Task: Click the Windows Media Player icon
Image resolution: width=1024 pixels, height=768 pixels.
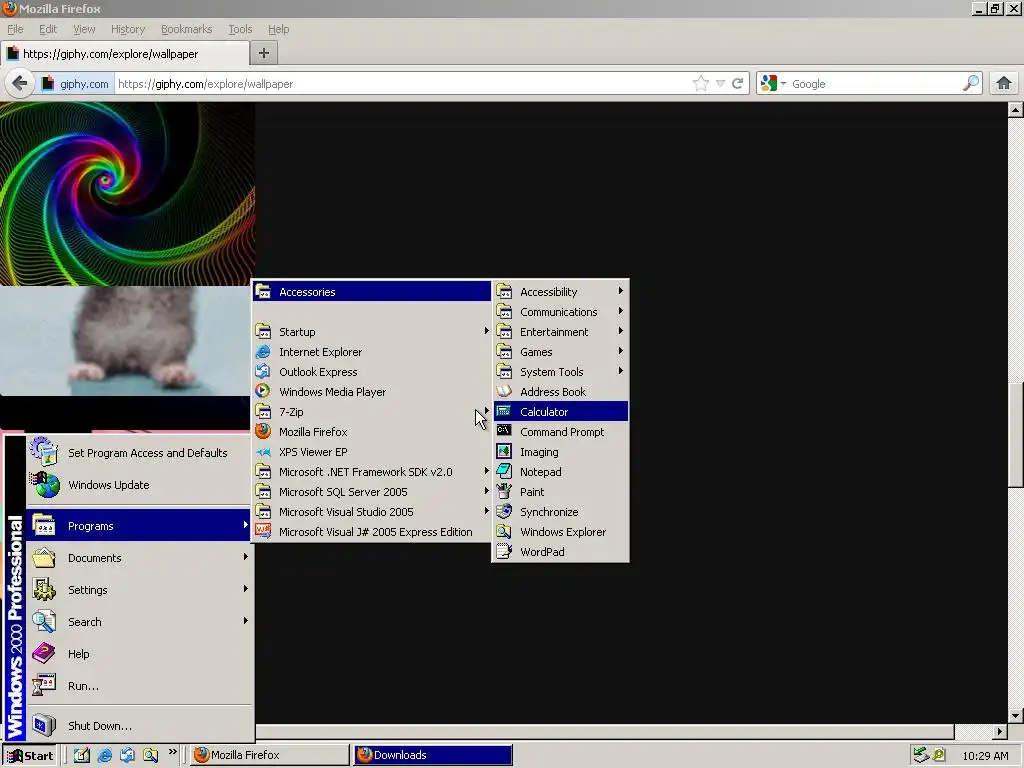Action: (263, 391)
